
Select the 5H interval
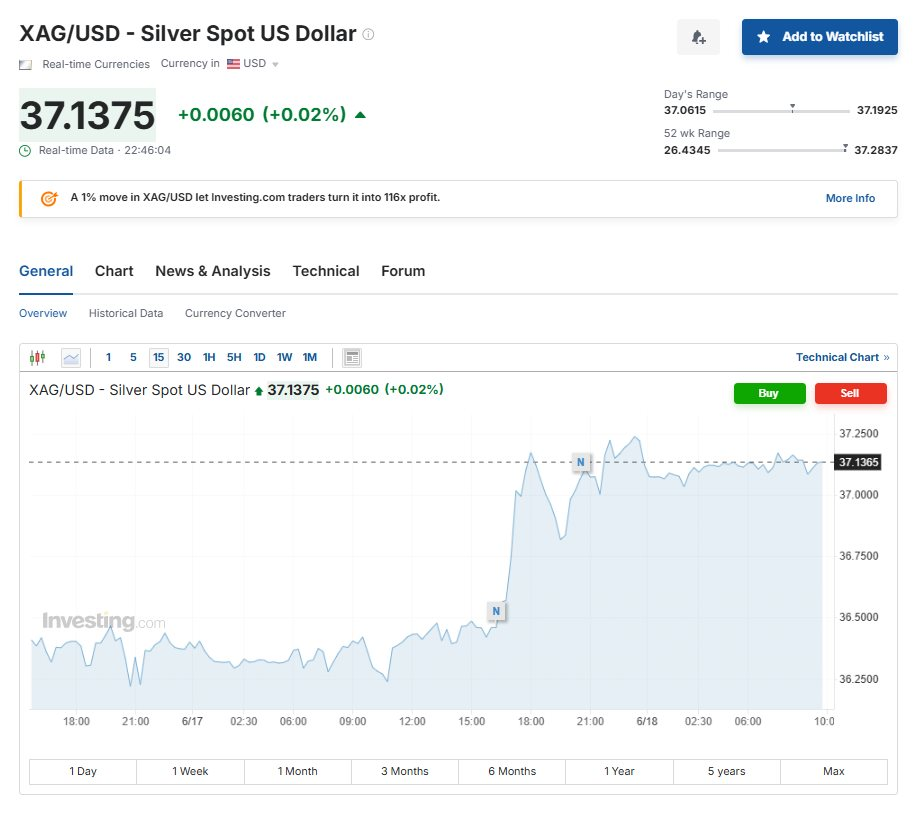pyautogui.click(x=234, y=357)
